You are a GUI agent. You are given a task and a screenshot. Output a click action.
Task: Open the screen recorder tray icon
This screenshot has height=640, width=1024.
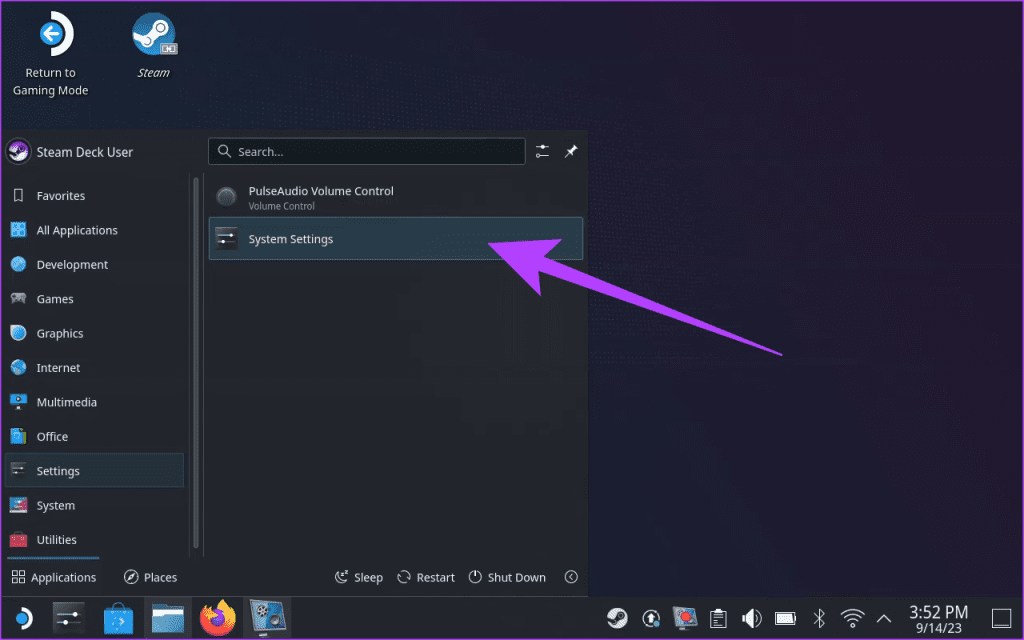685,618
